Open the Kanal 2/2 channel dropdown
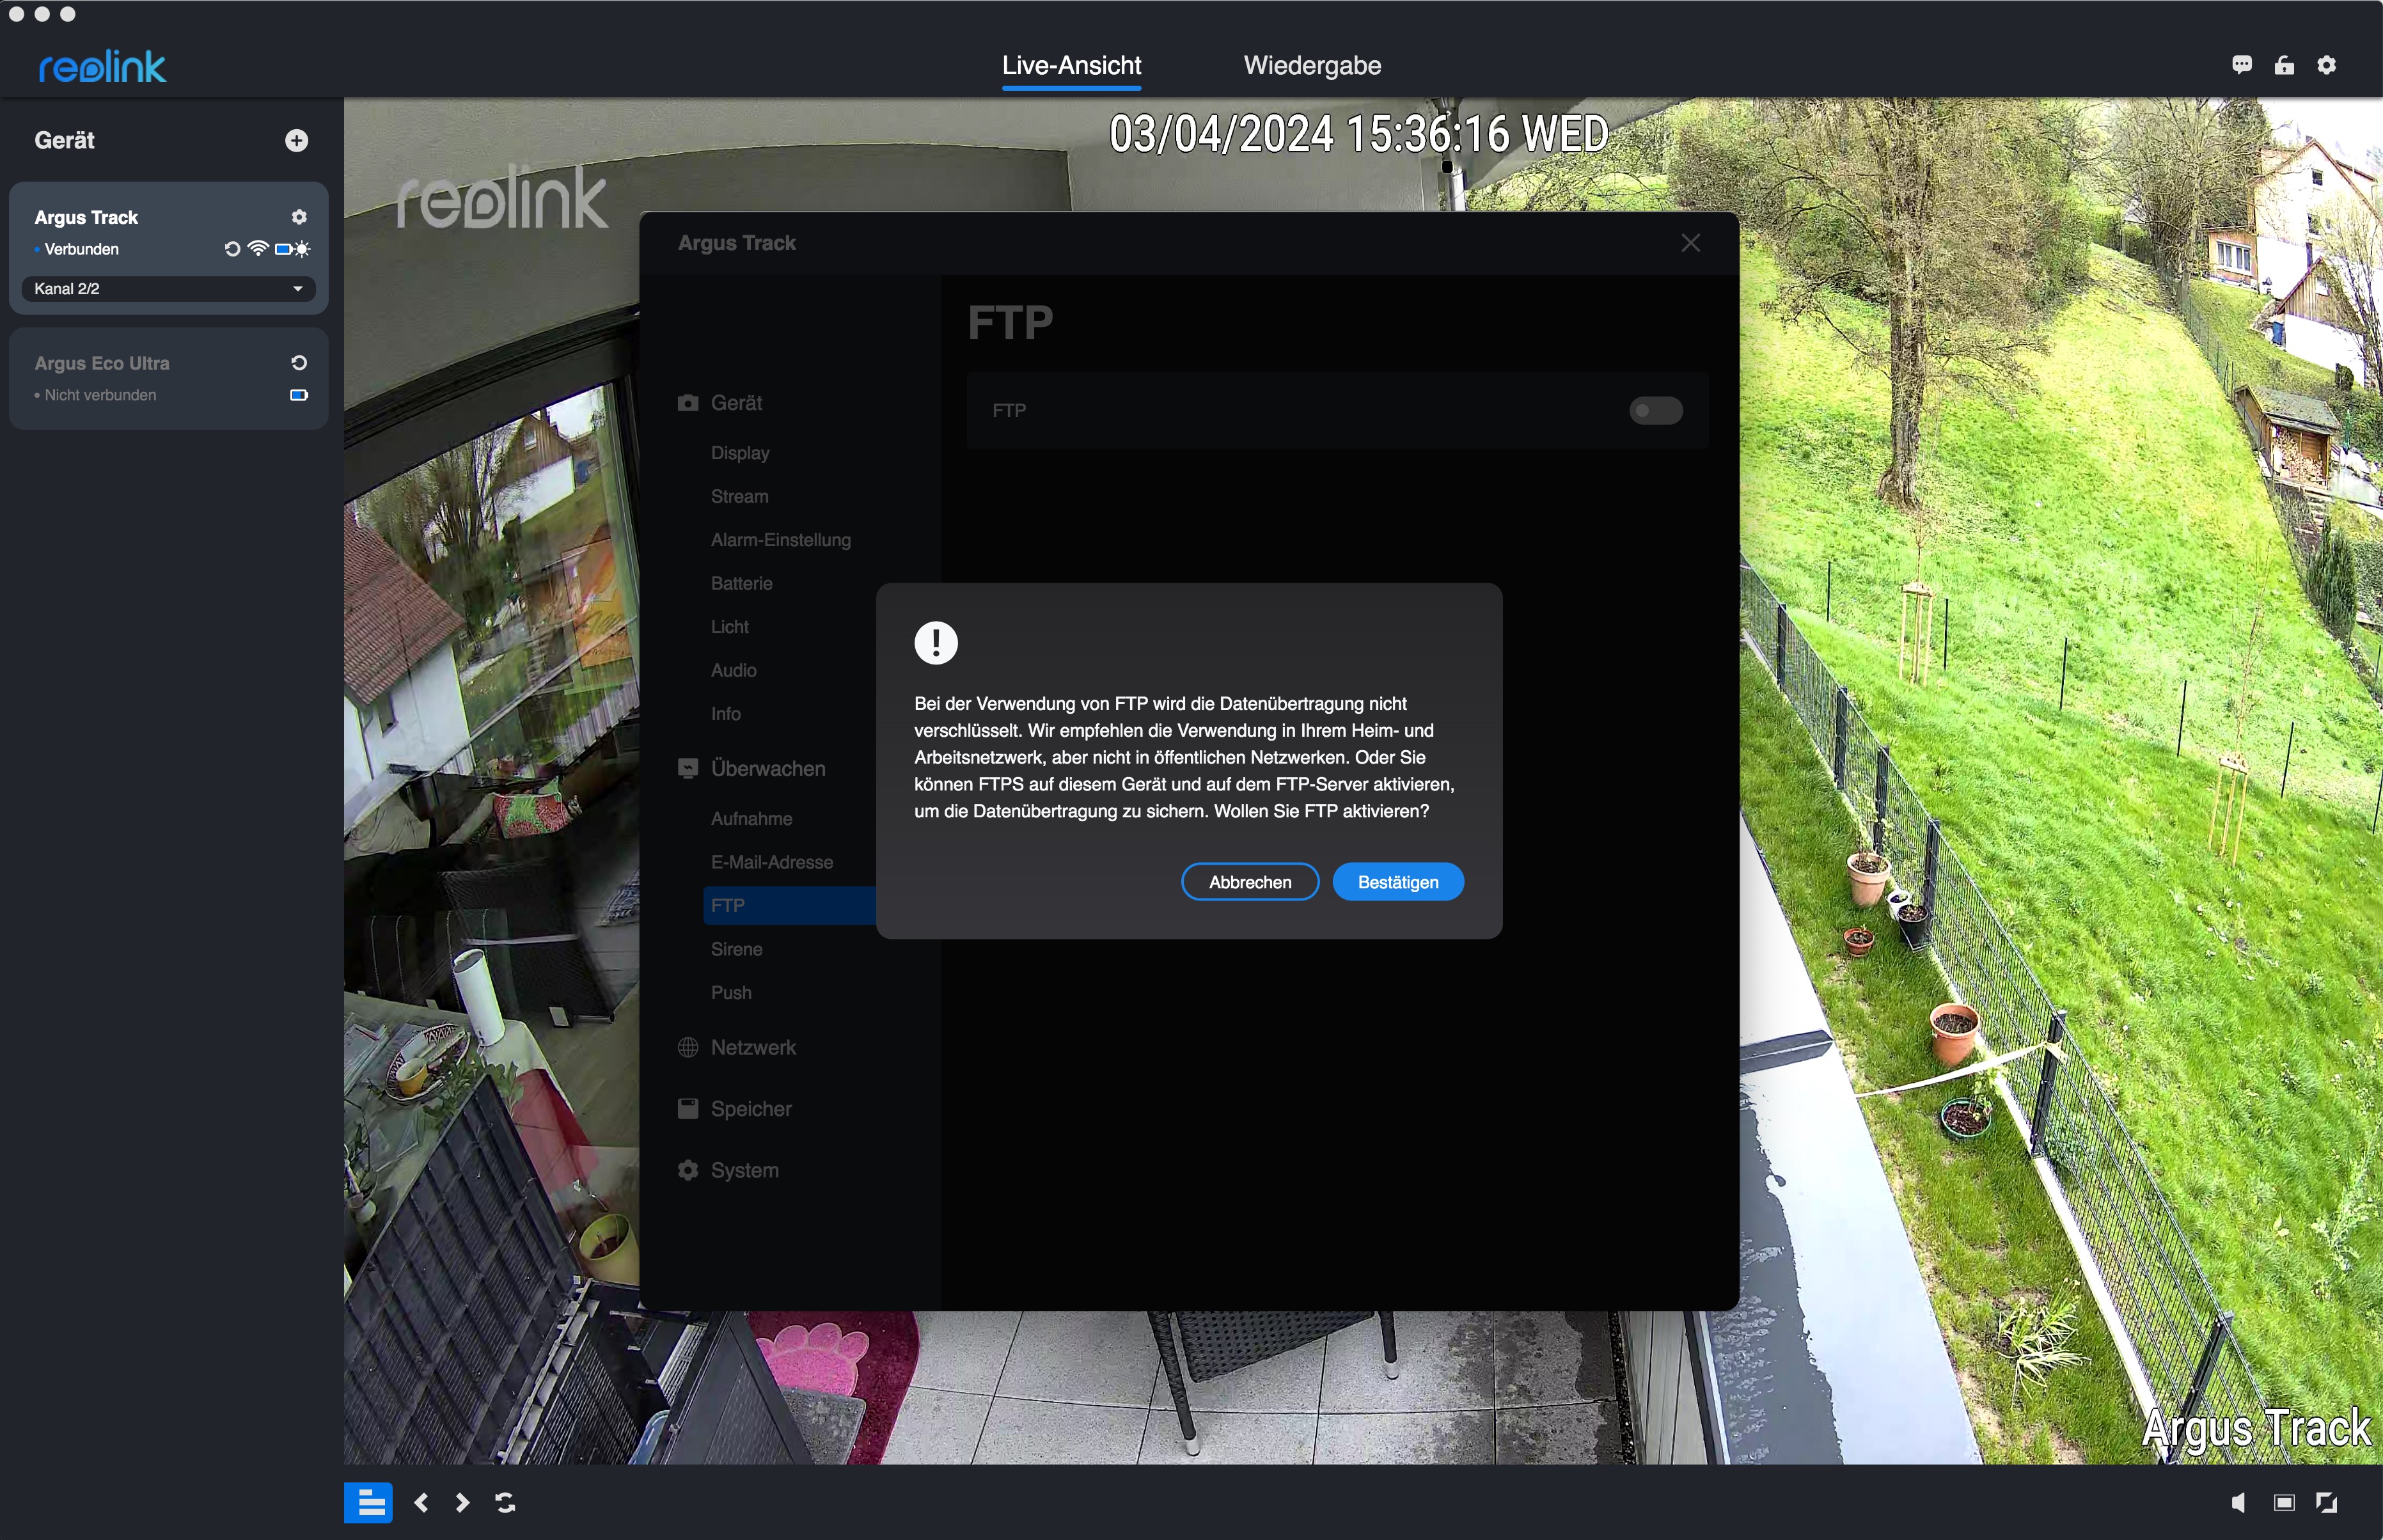The width and height of the screenshot is (2383, 1540). 168,289
